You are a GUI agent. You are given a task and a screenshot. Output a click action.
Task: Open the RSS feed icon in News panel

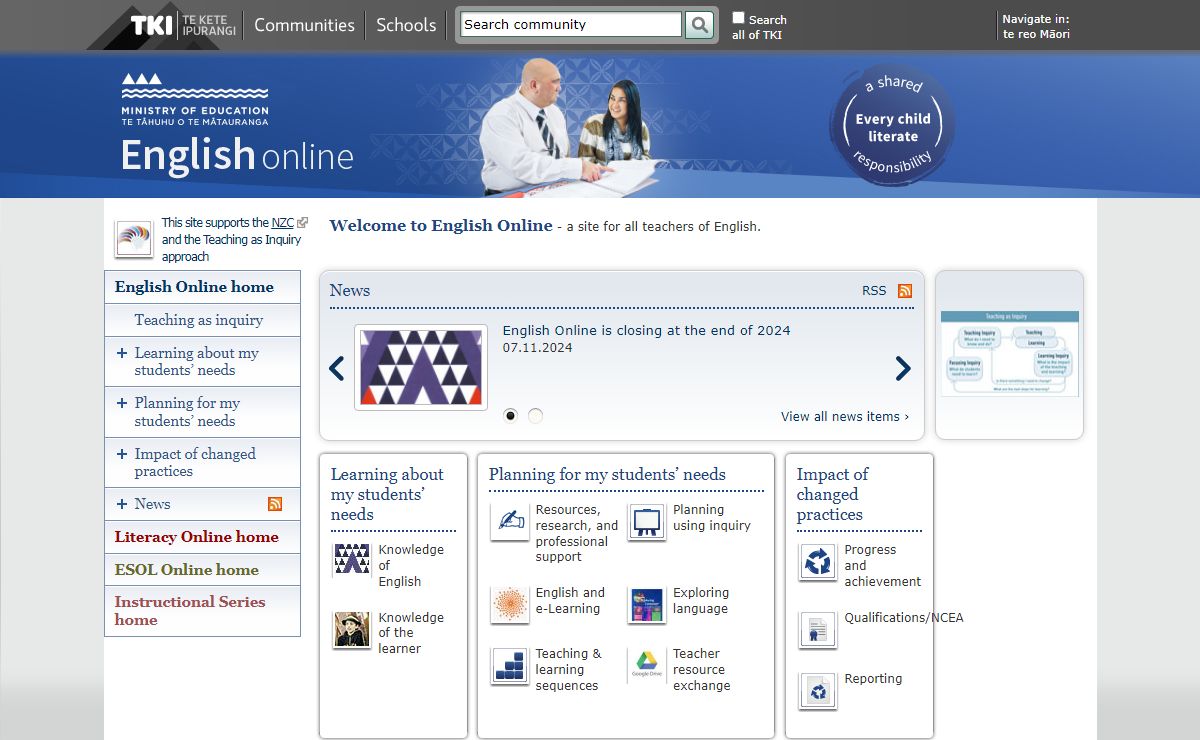(905, 291)
